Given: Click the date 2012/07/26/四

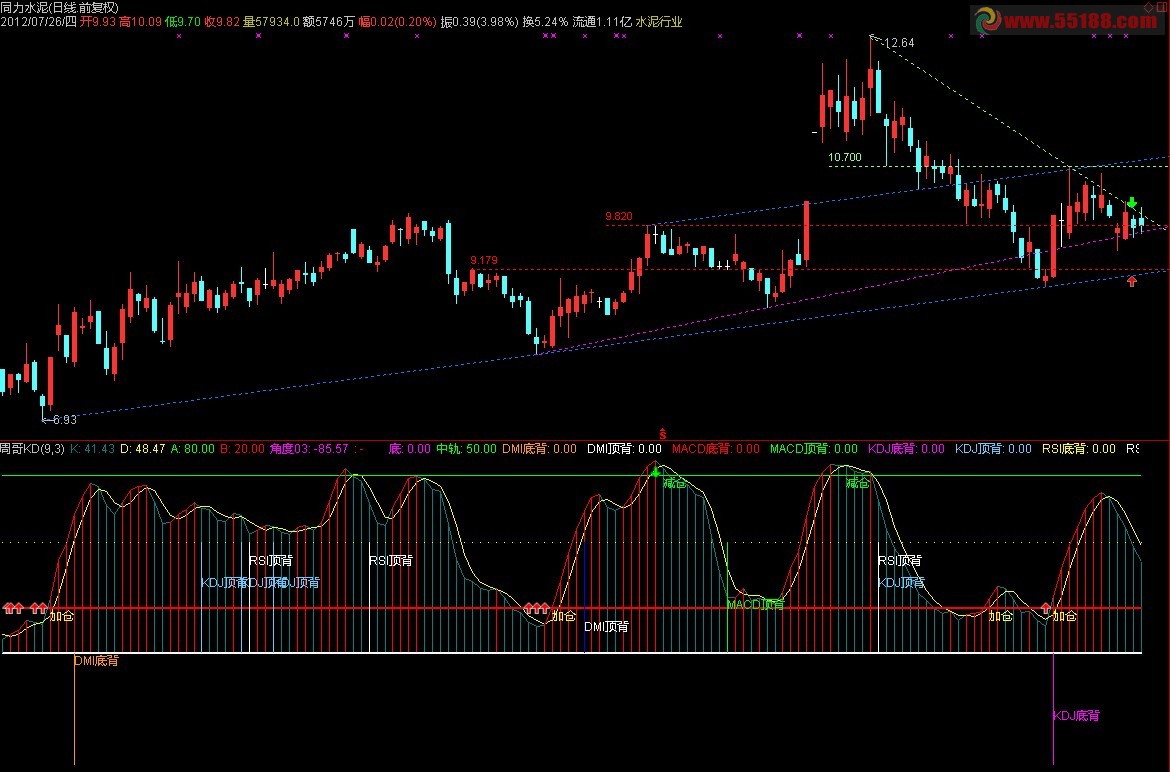Looking at the screenshot, I should (x=38, y=22).
